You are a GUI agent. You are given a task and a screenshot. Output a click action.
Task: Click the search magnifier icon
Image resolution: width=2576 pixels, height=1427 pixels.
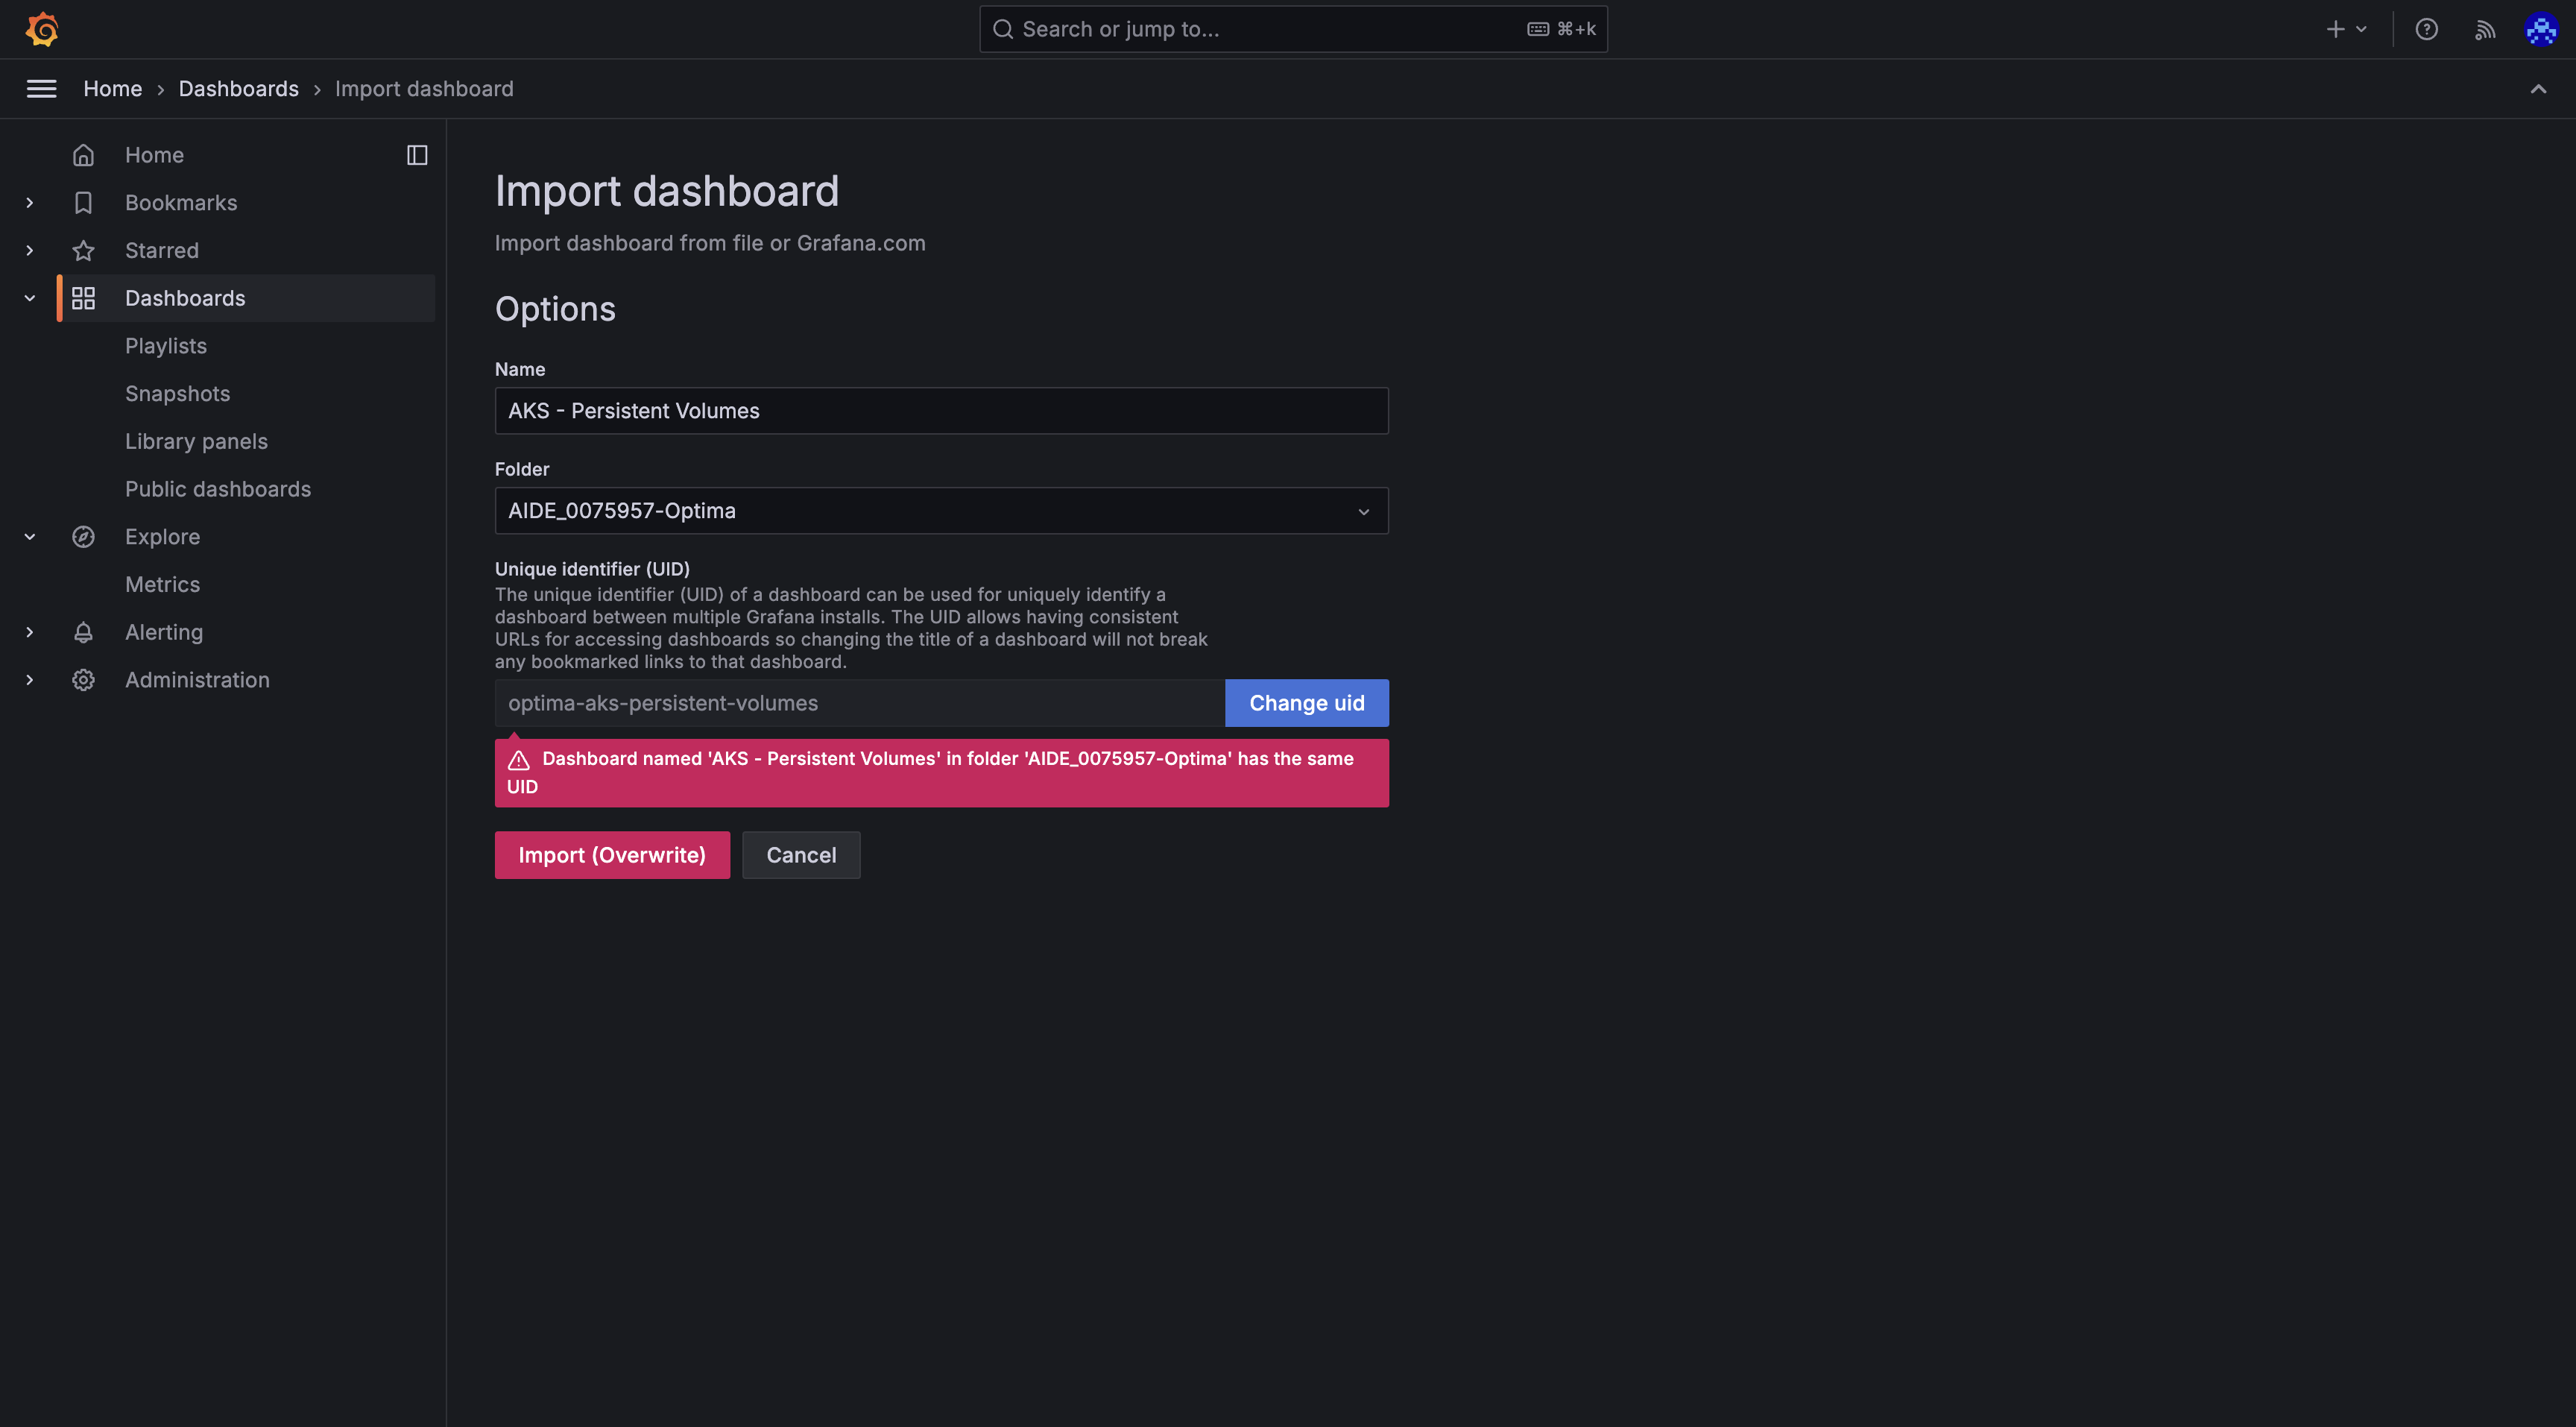1003,29
